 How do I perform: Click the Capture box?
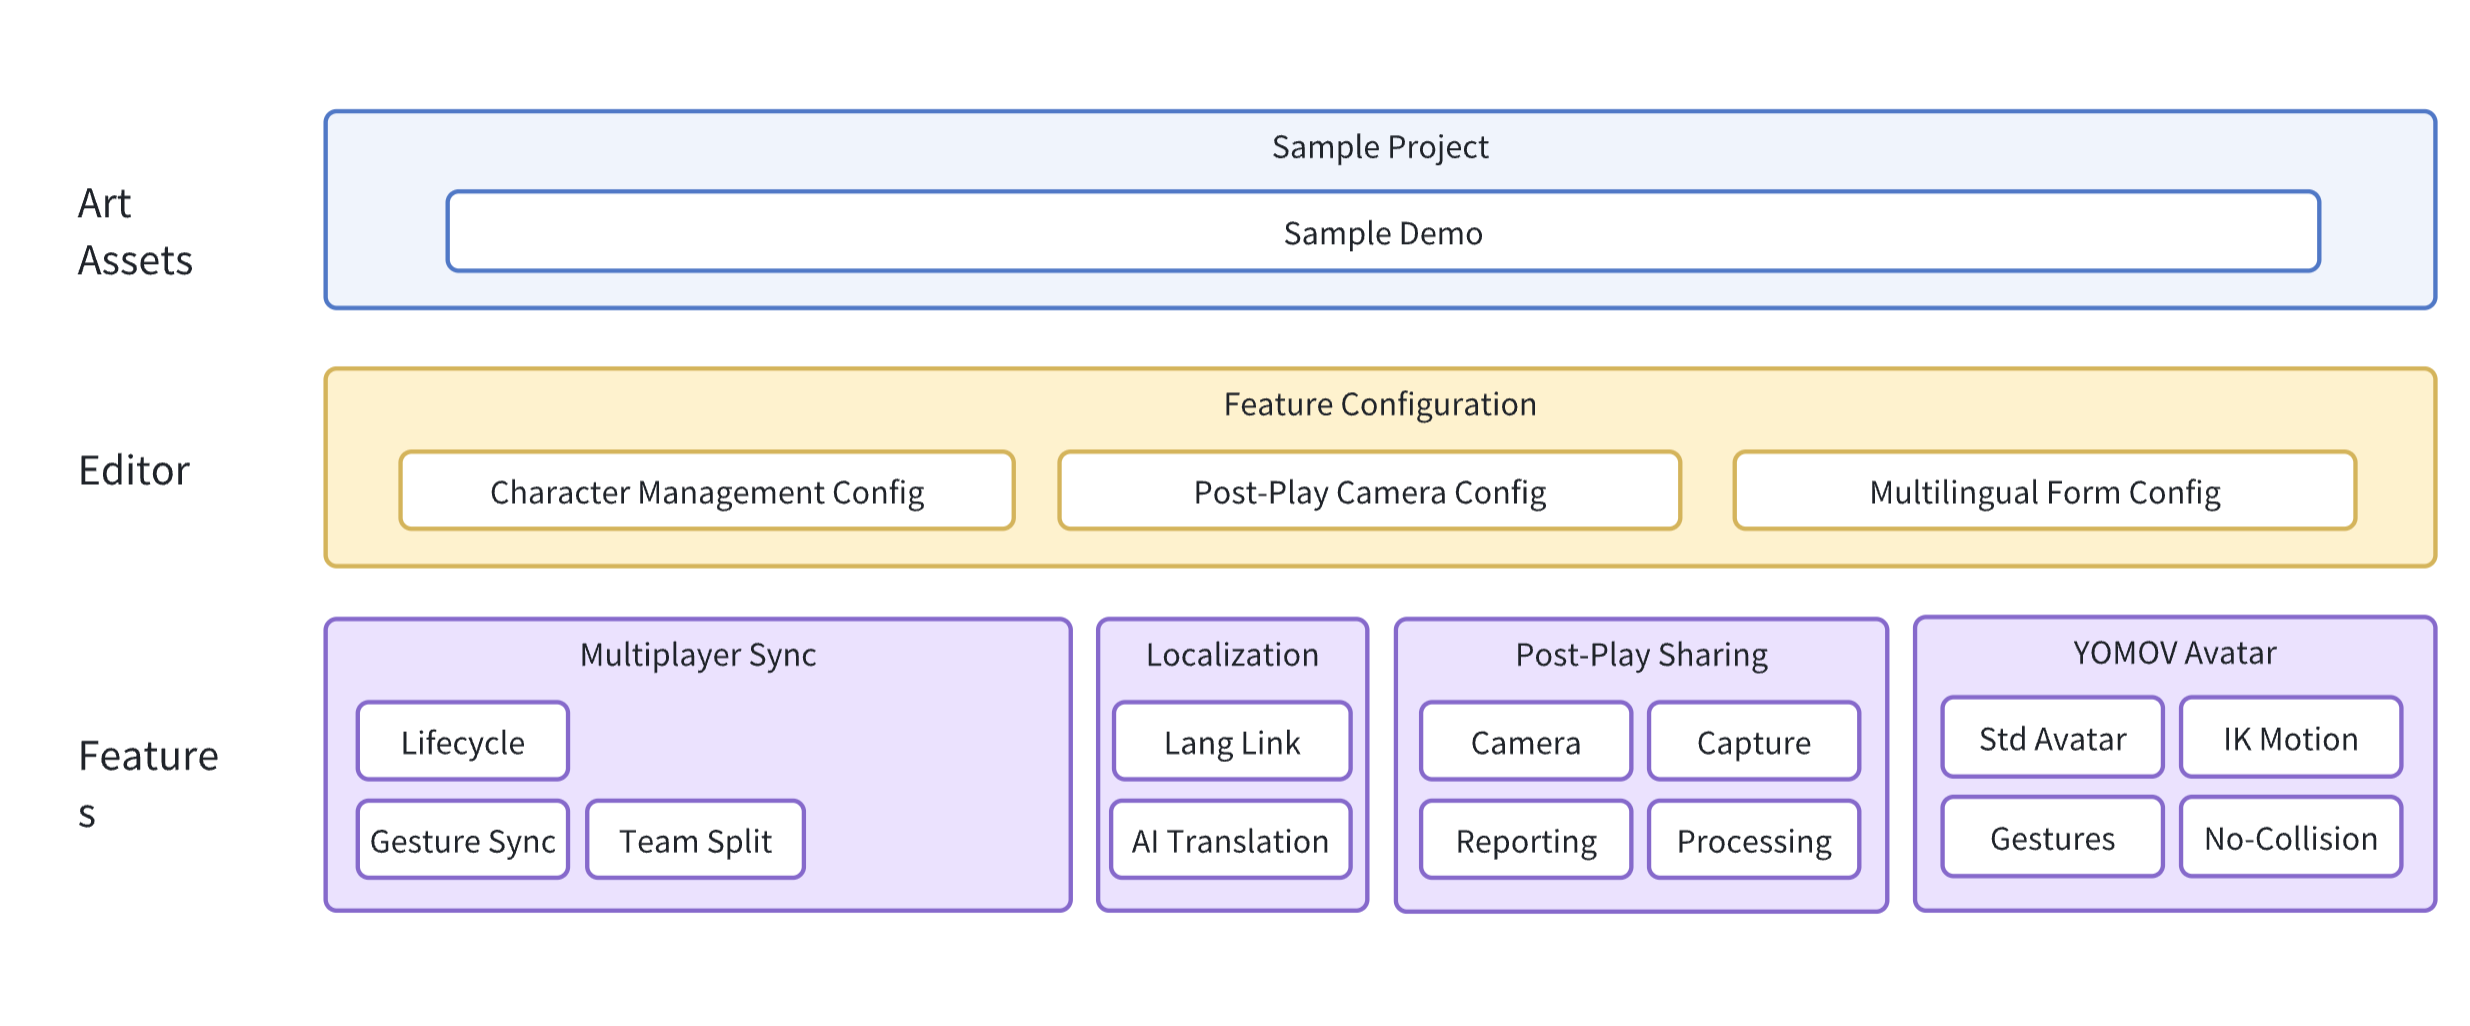(1754, 741)
